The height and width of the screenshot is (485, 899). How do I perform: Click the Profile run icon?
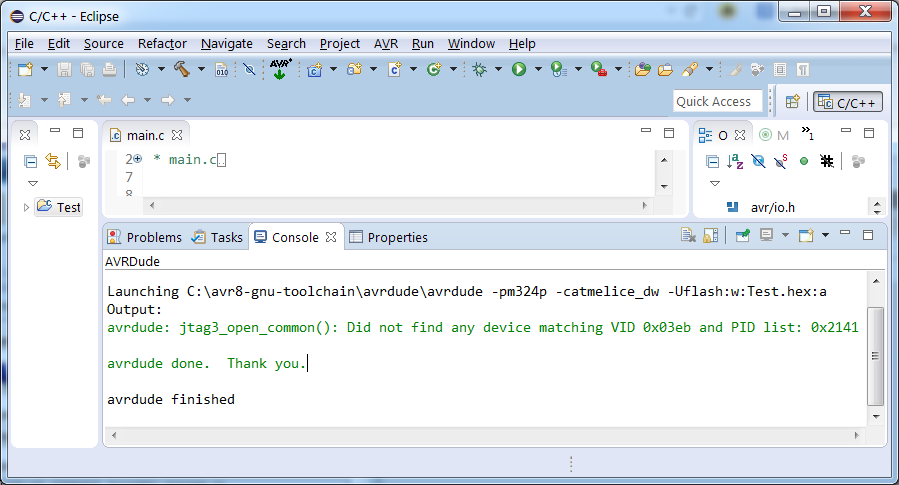click(558, 69)
